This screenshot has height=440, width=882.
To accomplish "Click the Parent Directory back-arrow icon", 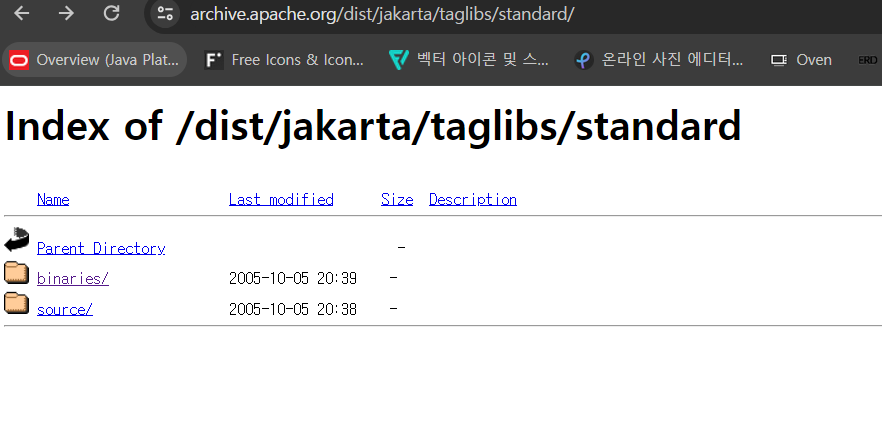I will pos(16,240).
